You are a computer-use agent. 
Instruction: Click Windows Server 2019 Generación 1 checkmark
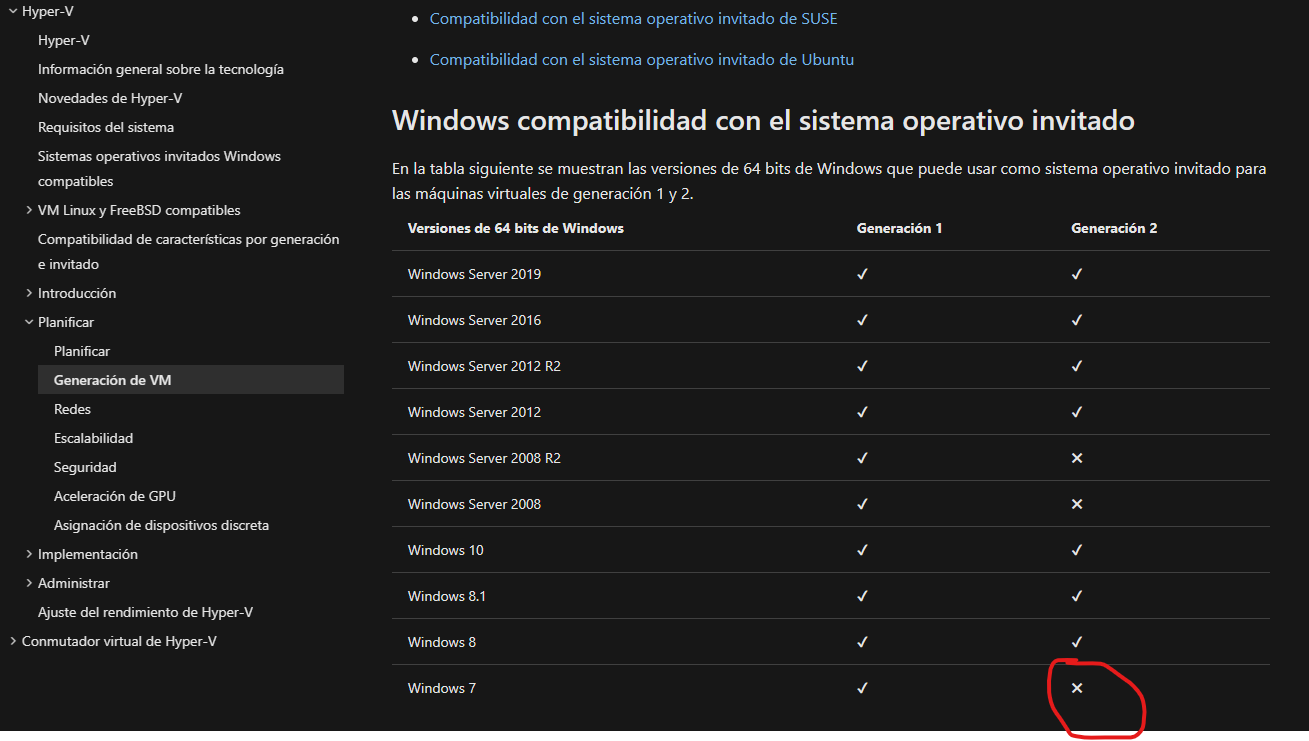point(862,275)
